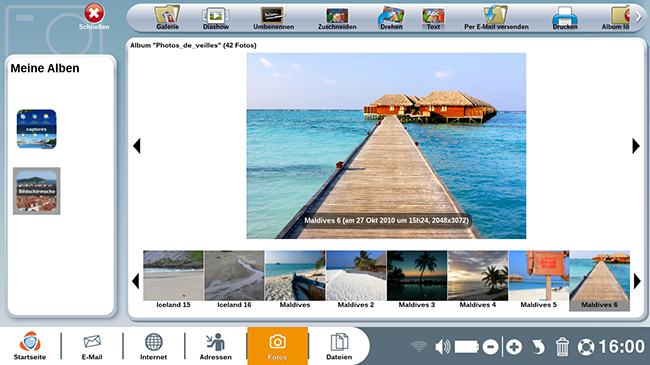Go to previous photo with left arrow
This screenshot has width=650, height=365.
tap(137, 146)
